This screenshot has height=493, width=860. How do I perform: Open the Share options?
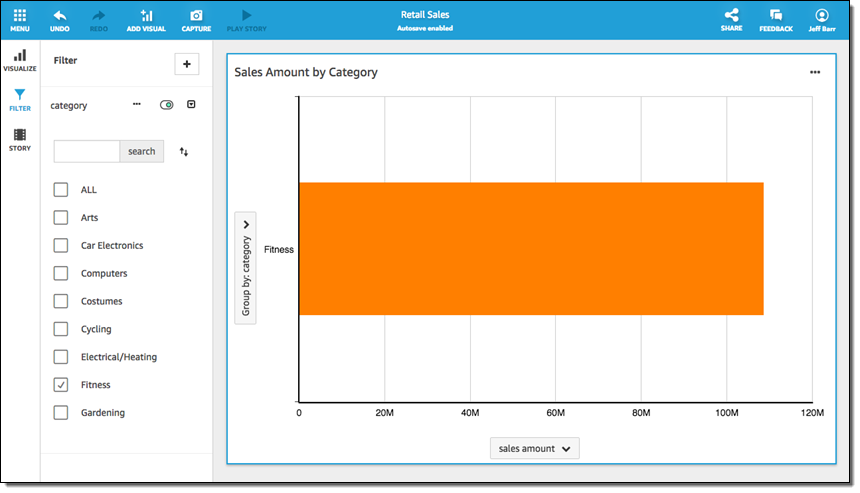pyautogui.click(x=731, y=17)
